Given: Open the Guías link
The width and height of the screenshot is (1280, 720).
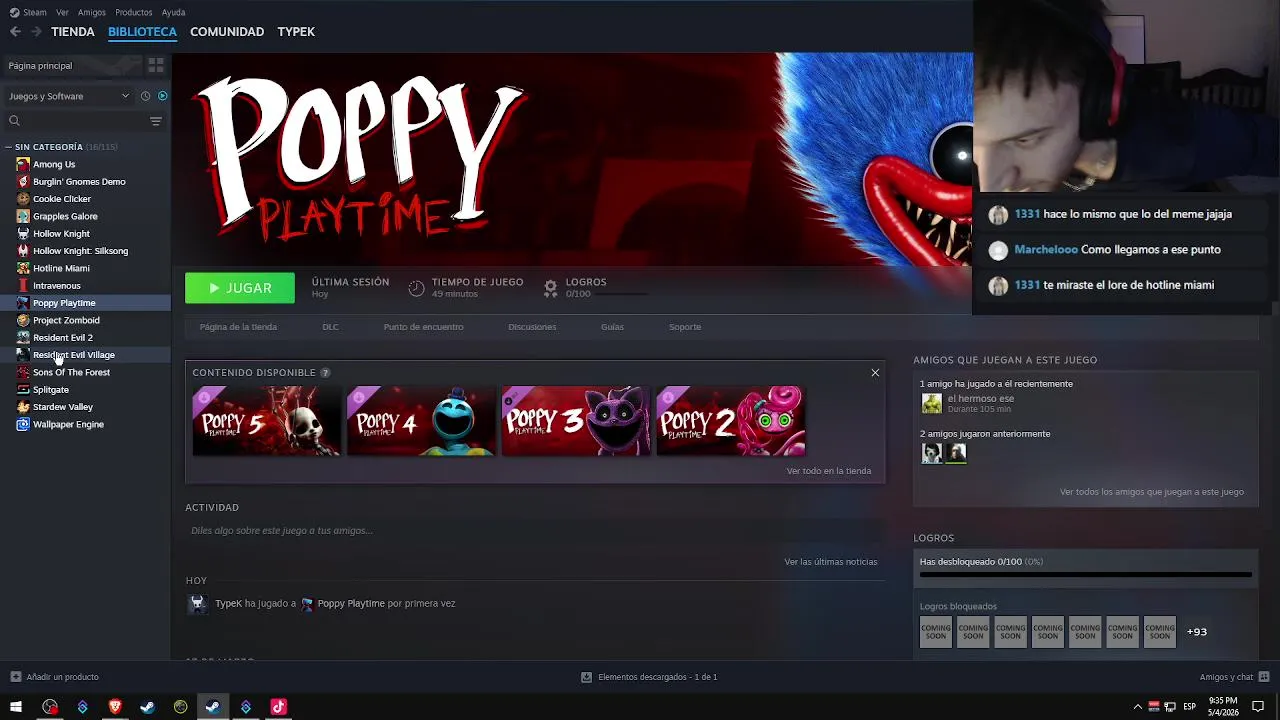Looking at the screenshot, I should [x=612, y=327].
